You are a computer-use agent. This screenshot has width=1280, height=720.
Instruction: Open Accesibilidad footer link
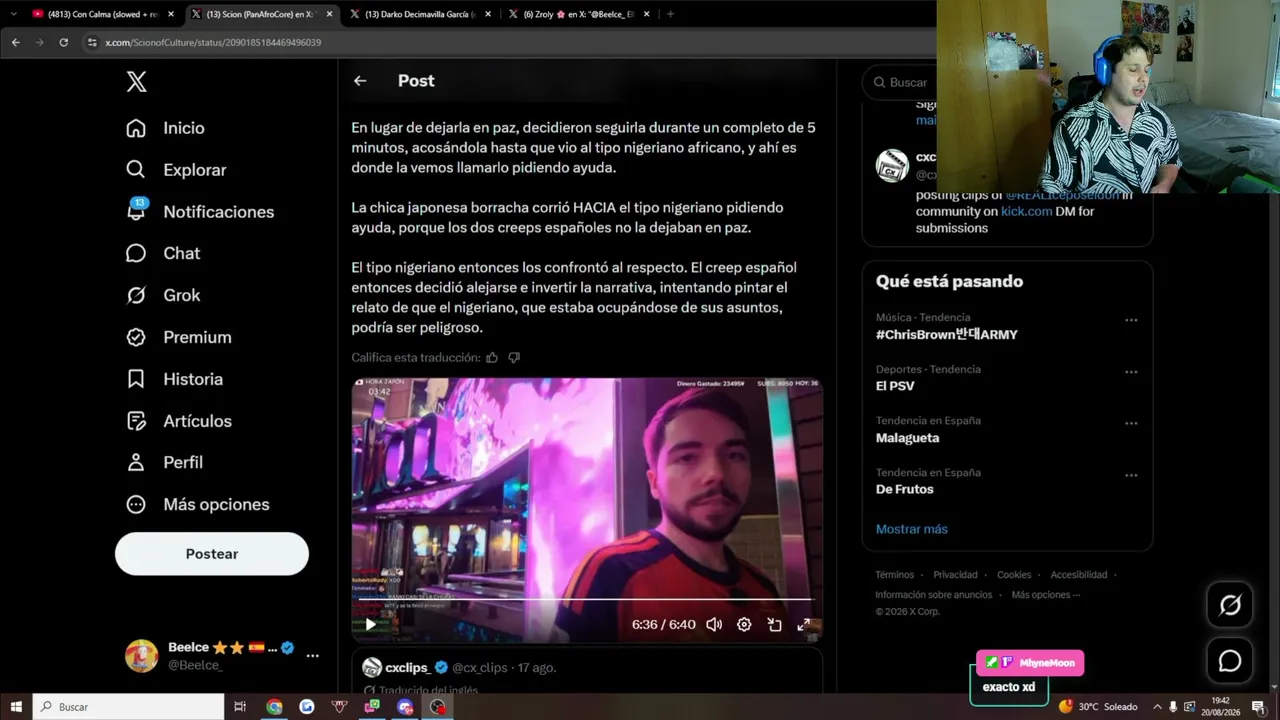point(1078,575)
